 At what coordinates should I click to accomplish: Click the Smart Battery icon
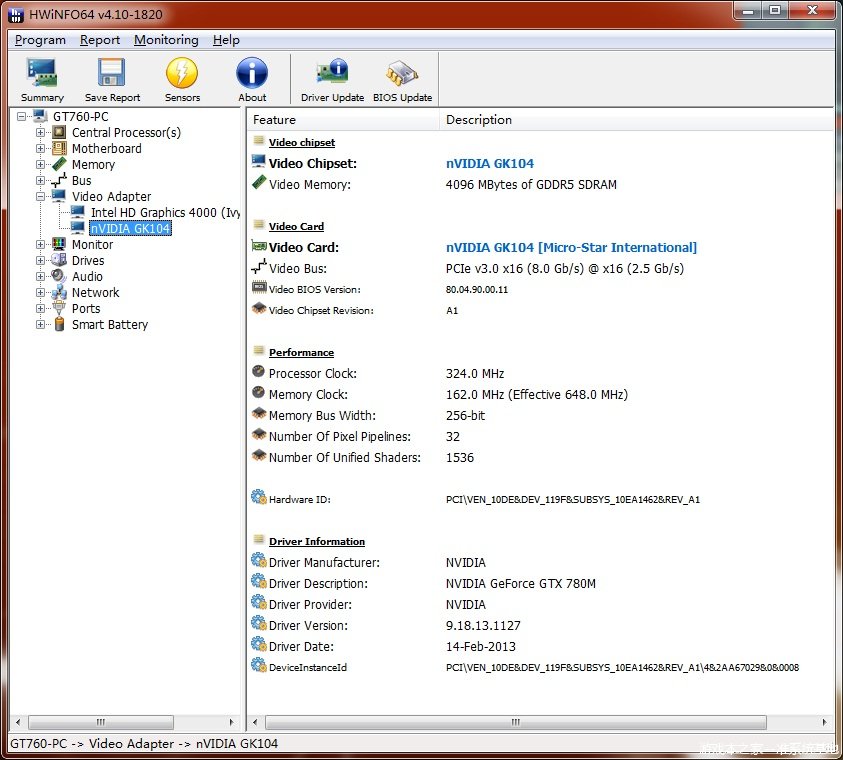(59, 324)
